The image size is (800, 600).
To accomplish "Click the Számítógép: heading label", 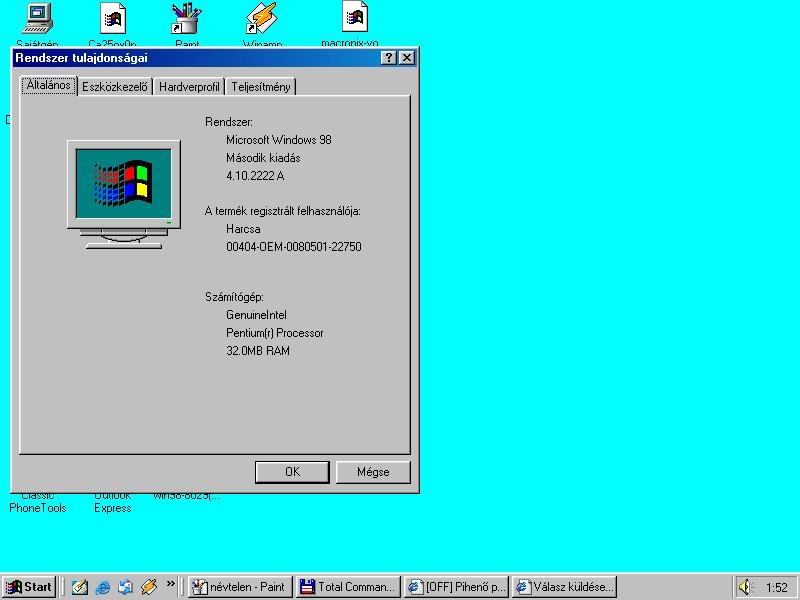I will coord(234,297).
